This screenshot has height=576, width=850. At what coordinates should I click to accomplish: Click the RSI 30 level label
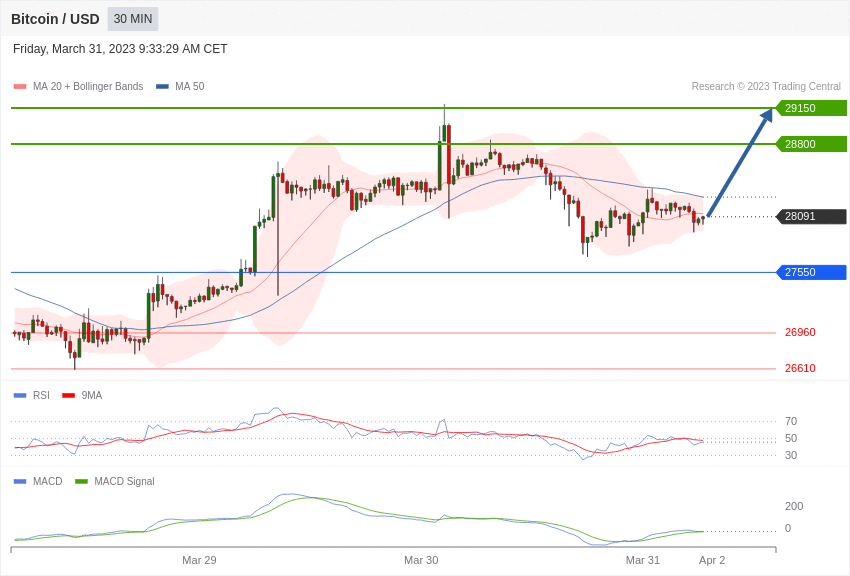[791, 455]
